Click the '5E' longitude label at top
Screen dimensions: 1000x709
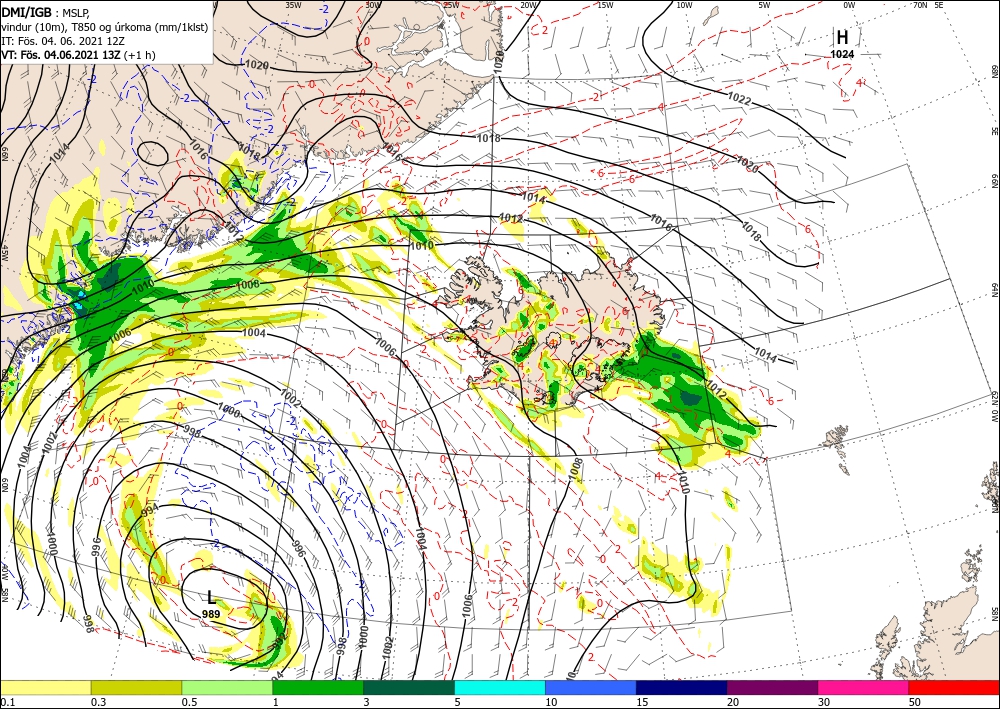pyautogui.click(x=939, y=5)
